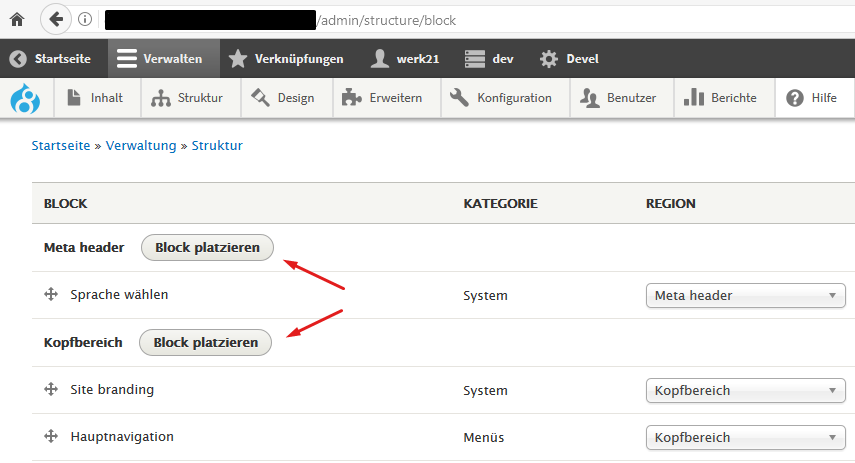This screenshot has width=855, height=463.
Task: Click Block platzieren for Meta header
Action: (207, 247)
